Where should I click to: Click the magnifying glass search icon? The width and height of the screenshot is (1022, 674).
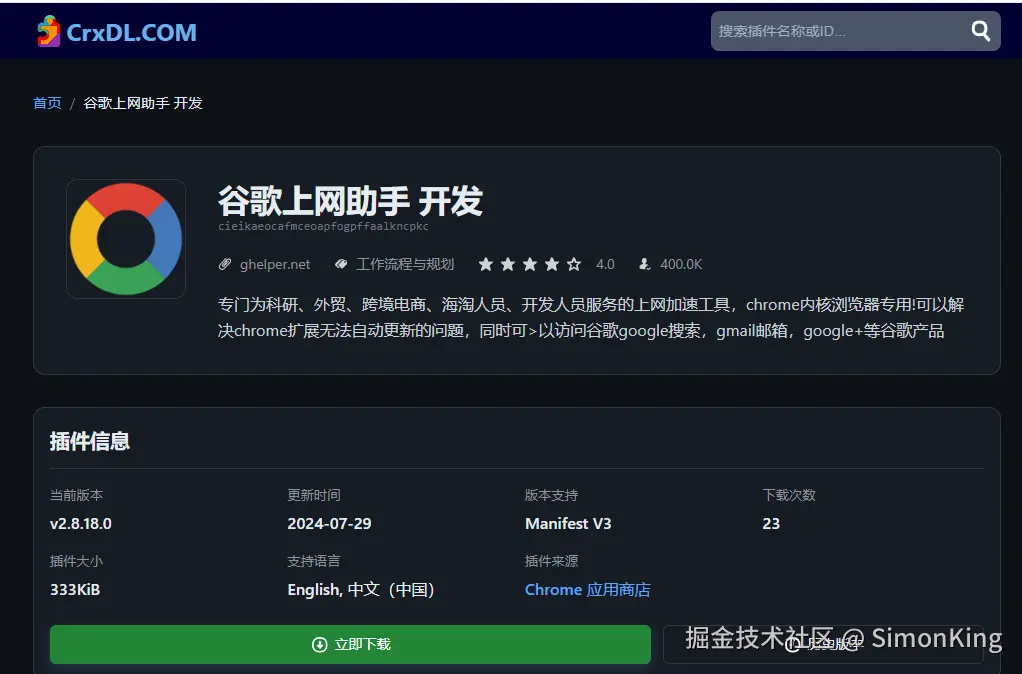click(x=980, y=31)
